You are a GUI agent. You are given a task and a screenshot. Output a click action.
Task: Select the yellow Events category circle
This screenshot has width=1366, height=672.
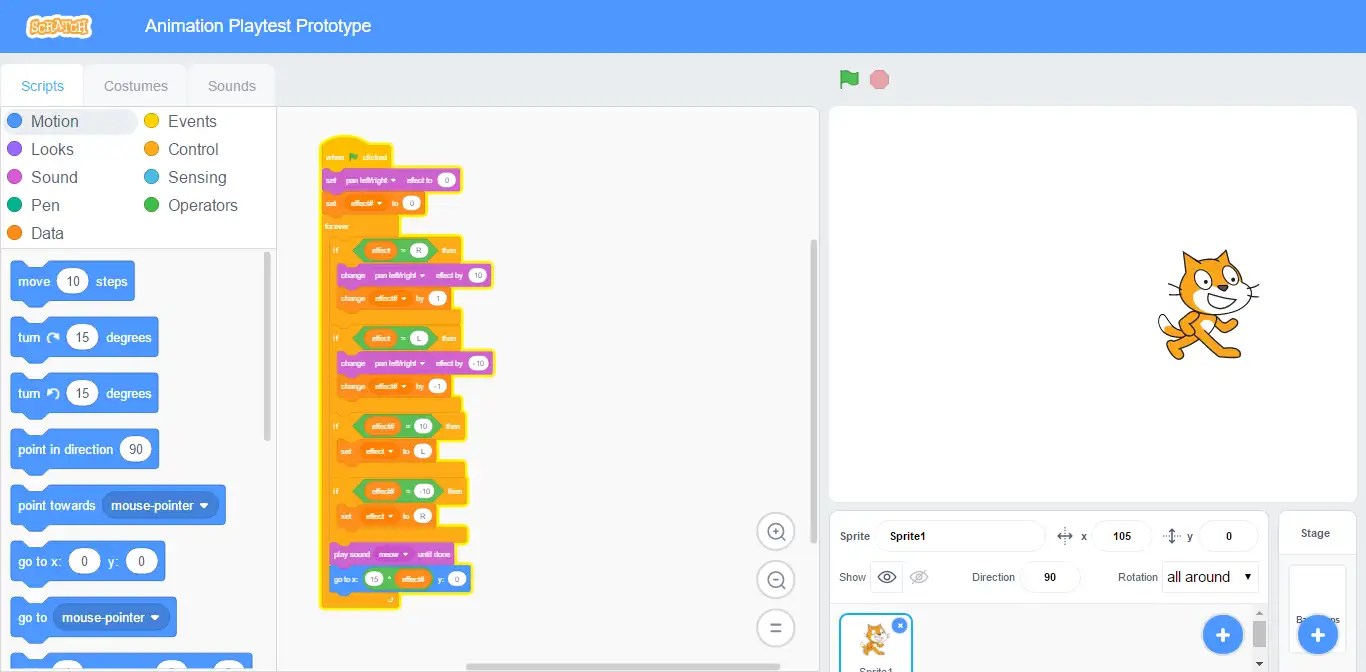tap(151, 121)
